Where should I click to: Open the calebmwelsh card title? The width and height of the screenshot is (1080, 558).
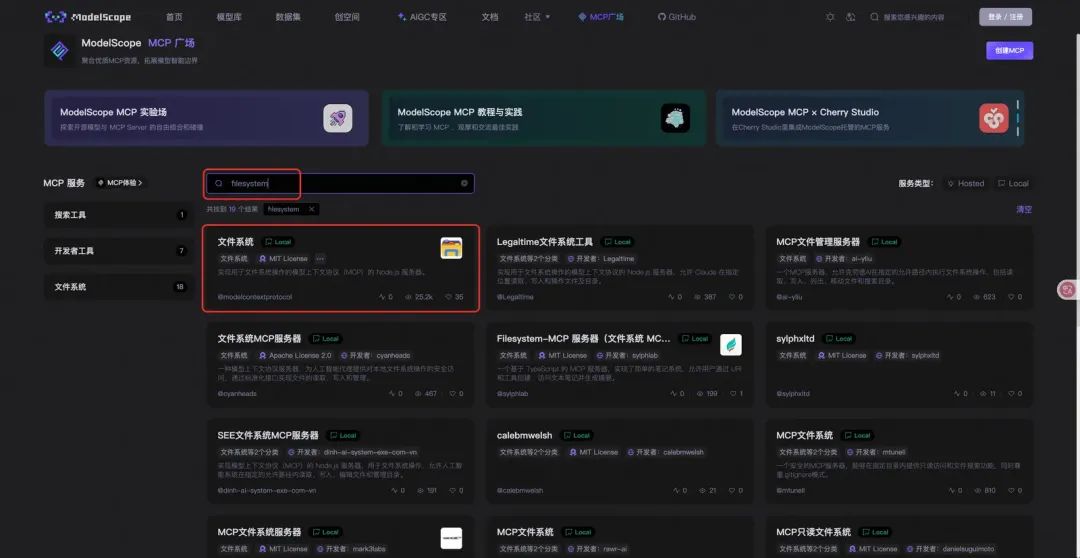click(524, 435)
